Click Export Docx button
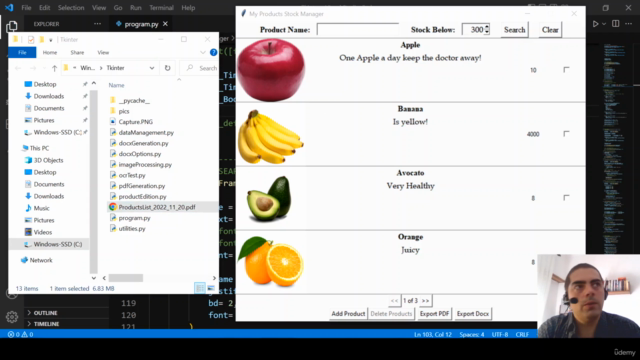 click(x=473, y=313)
